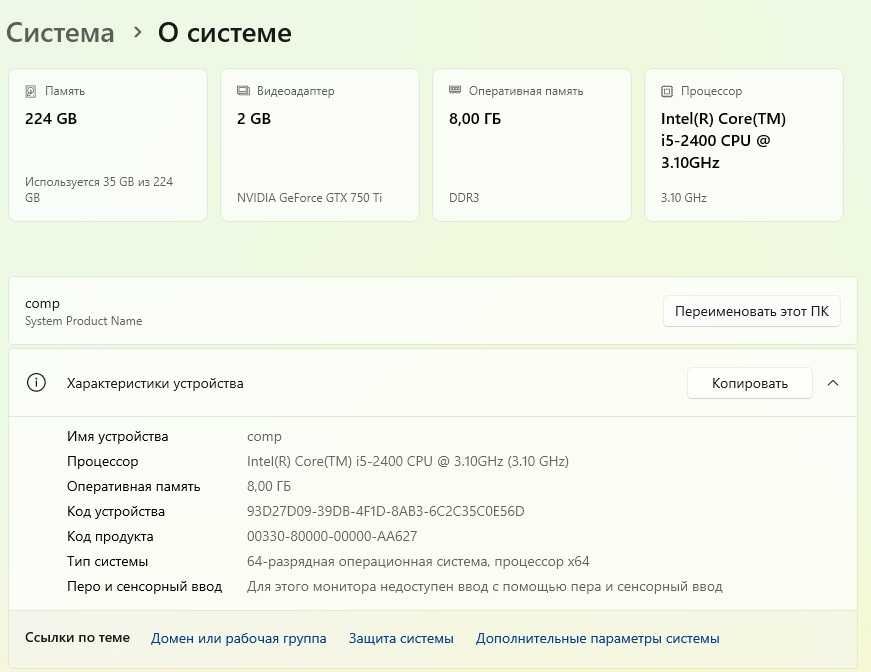The height and width of the screenshot is (672, 871).
Task: Click device name value 'comp' in specifications
Action: tap(264, 437)
